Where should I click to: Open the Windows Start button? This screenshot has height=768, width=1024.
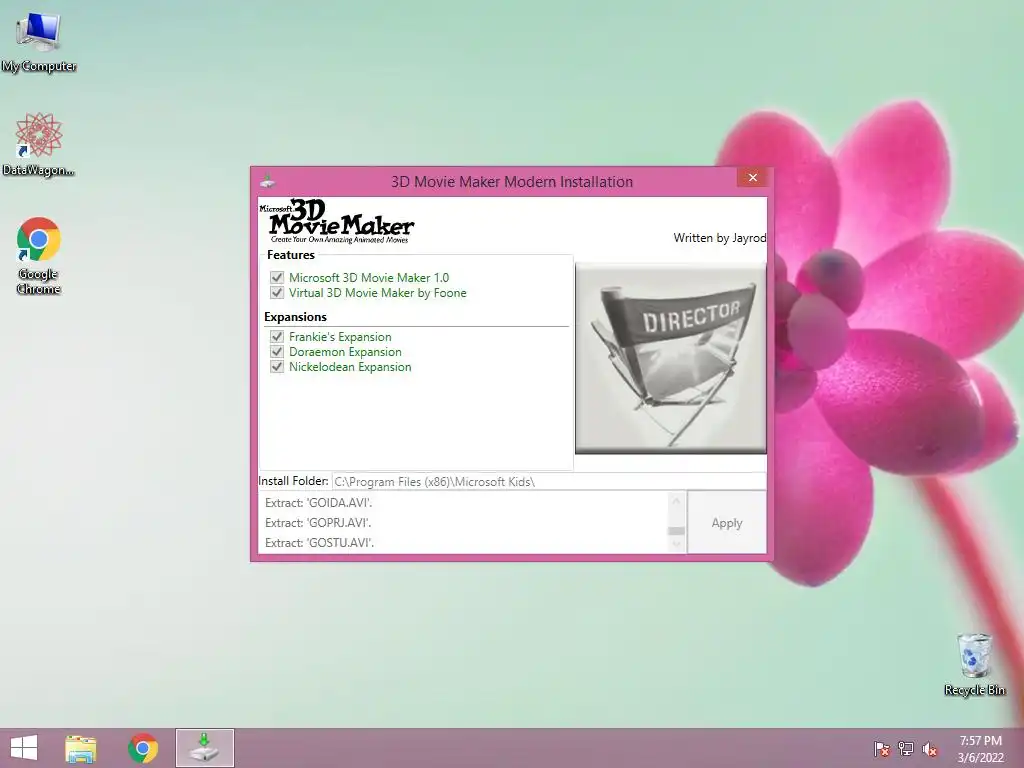[24, 748]
